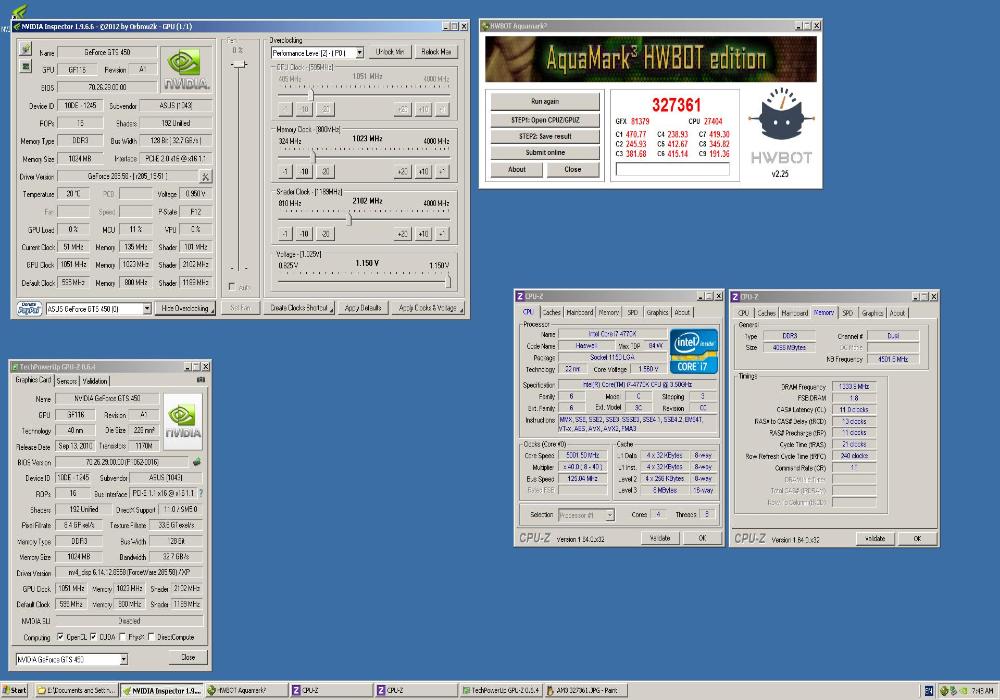Select the Graphics Card tab in GPU-Z
The height and width of the screenshot is (700, 1000).
(x=33, y=380)
